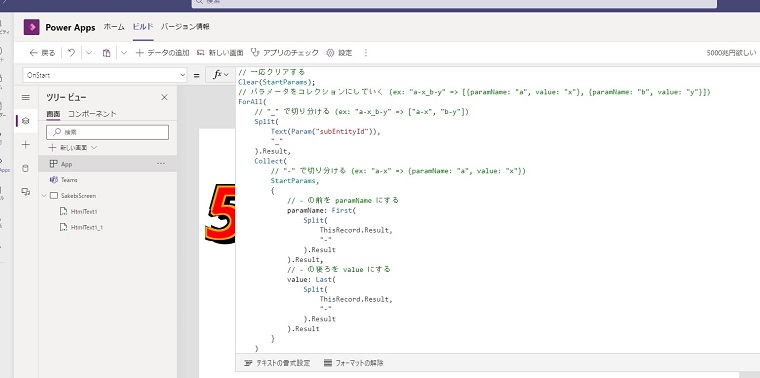Click the value: Last( line
The width and height of the screenshot is (760, 378).
click(311, 280)
